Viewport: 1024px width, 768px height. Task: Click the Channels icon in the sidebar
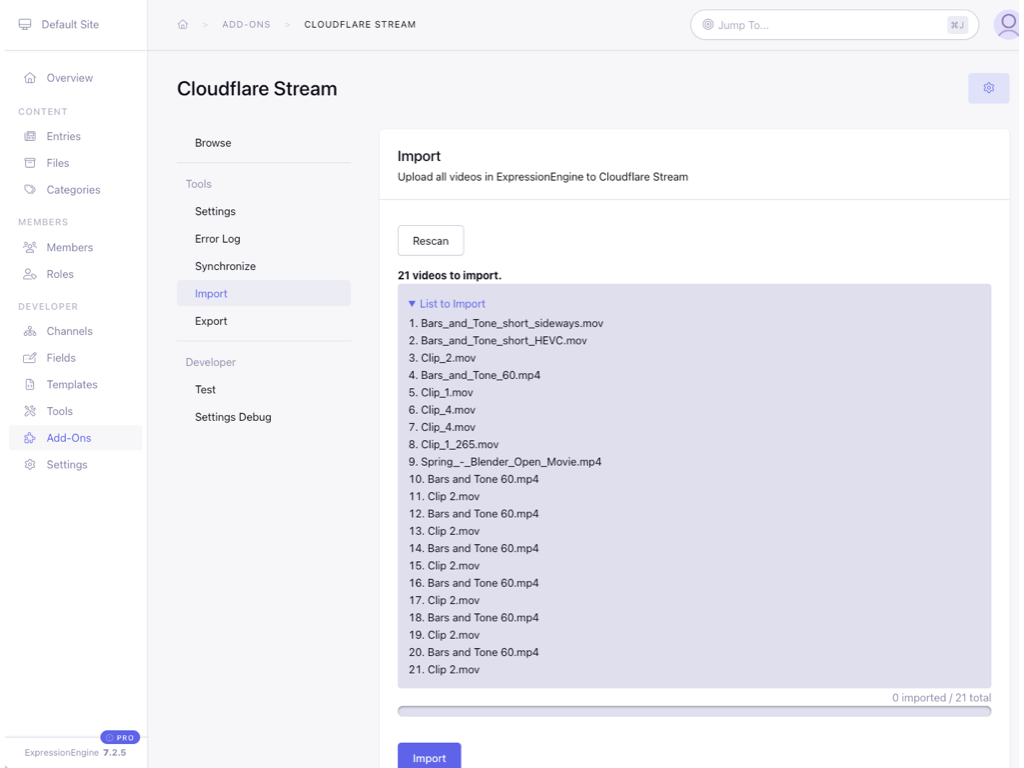pyautogui.click(x=30, y=331)
